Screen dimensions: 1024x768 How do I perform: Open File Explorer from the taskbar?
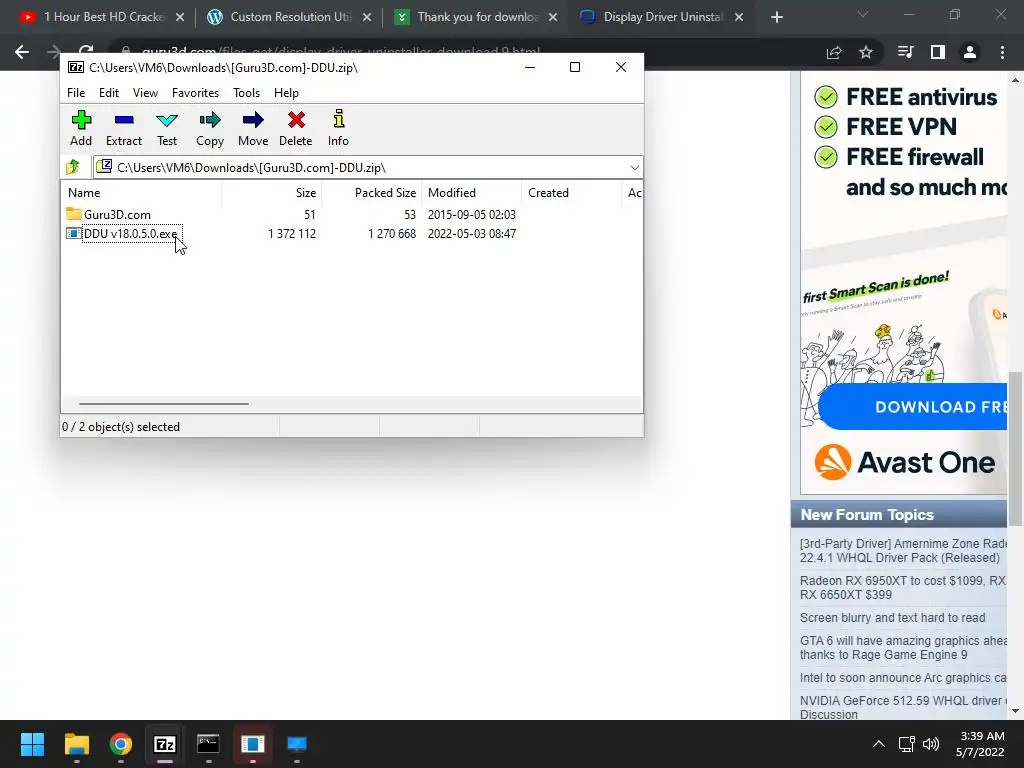pyautogui.click(x=76, y=744)
